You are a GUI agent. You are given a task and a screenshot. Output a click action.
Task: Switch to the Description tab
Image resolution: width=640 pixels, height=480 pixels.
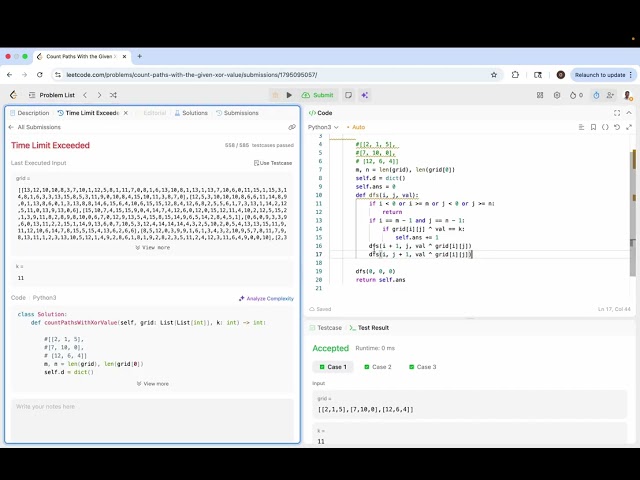coord(29,113)
